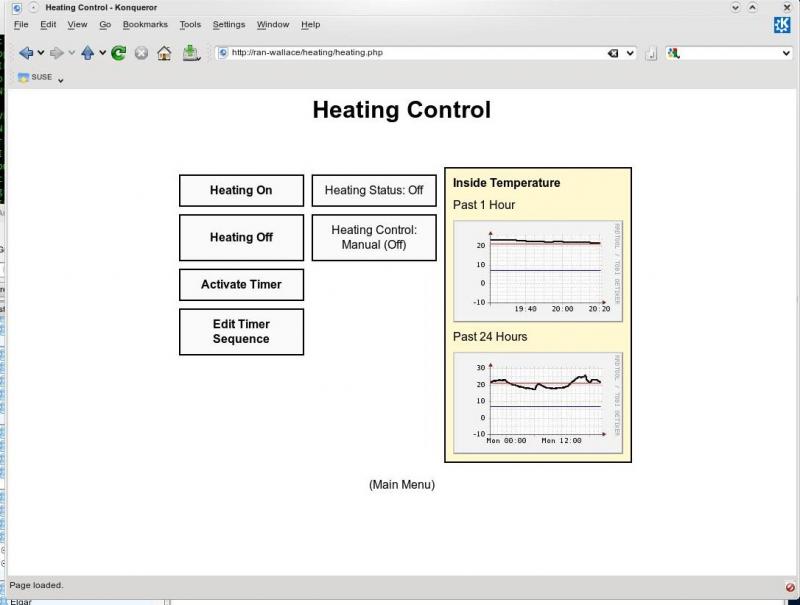Image resolution: width=800 pixels, height=605 pixels.
Task: Go to the Home page icon
Action: point(164,53)
